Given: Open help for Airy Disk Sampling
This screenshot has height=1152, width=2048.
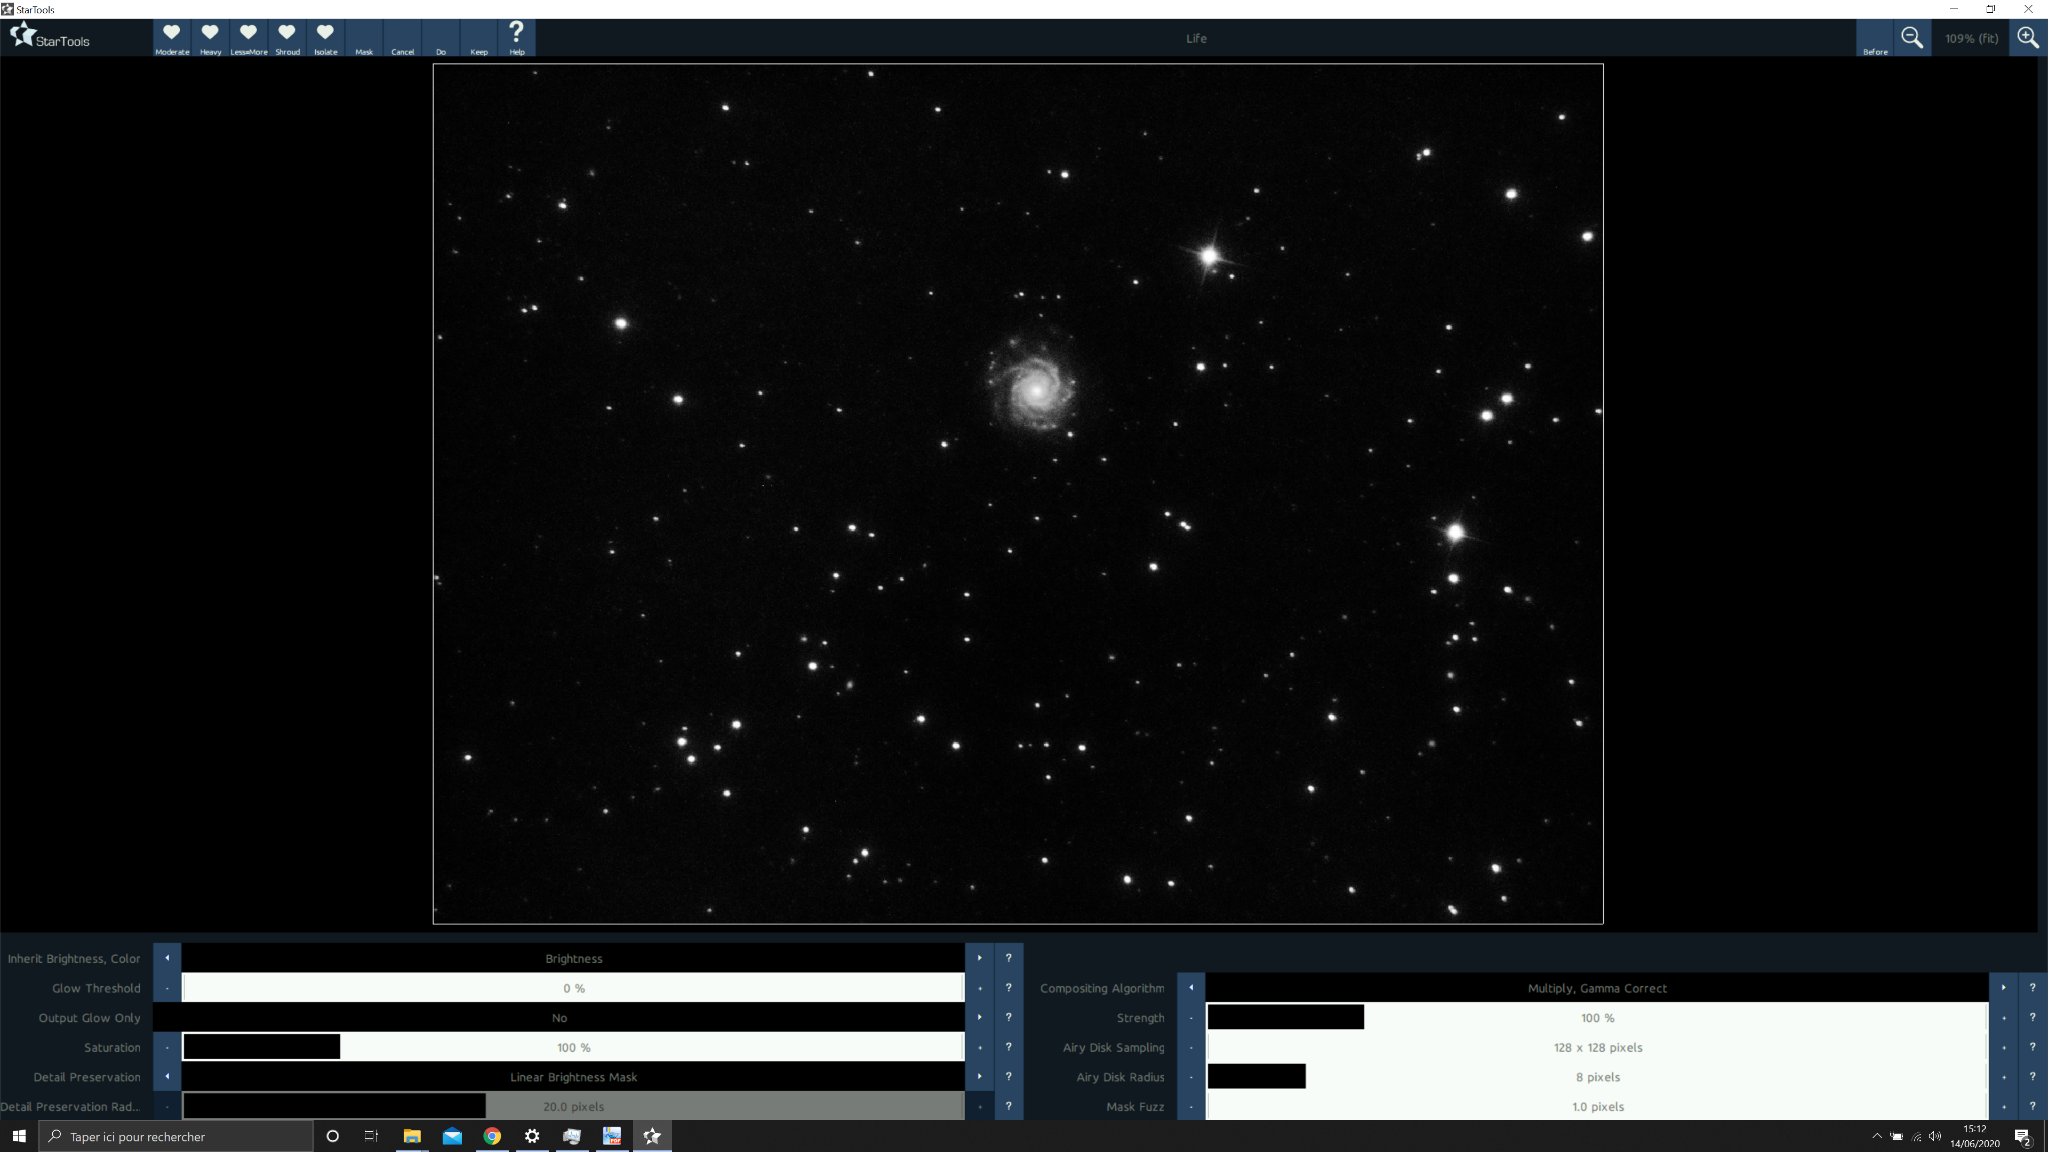Looking at the screenshot, I should (x=2032, y=1047).
